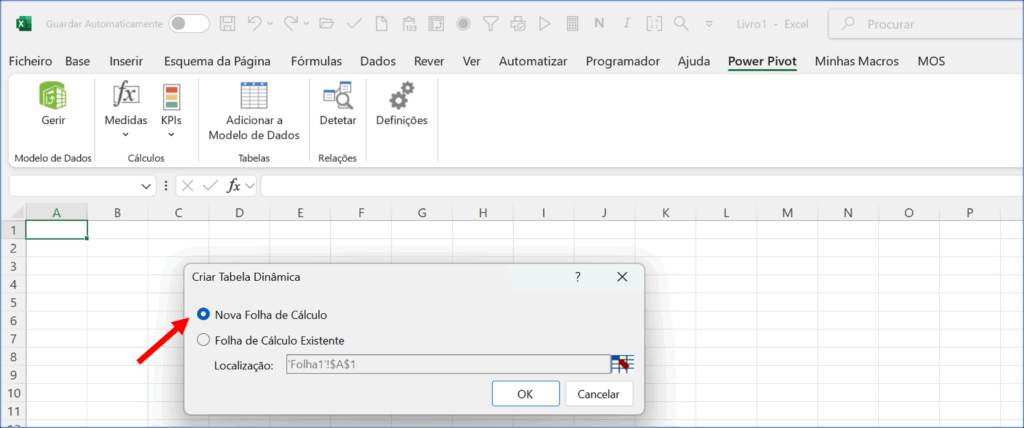The height and width of the screenshot is (428, 1024).
Task: Switch to the Fórmulas ribbon tab
Action: (315, 61)
